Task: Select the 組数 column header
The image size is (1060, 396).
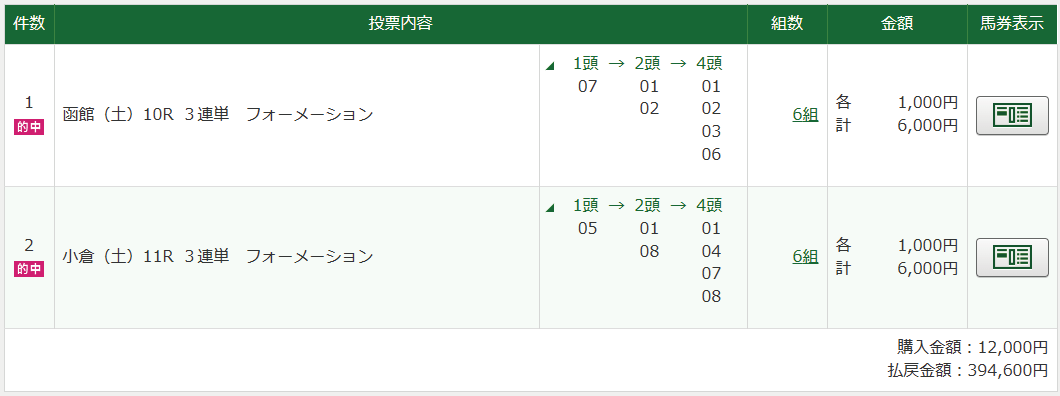Action: pos(788,24)
